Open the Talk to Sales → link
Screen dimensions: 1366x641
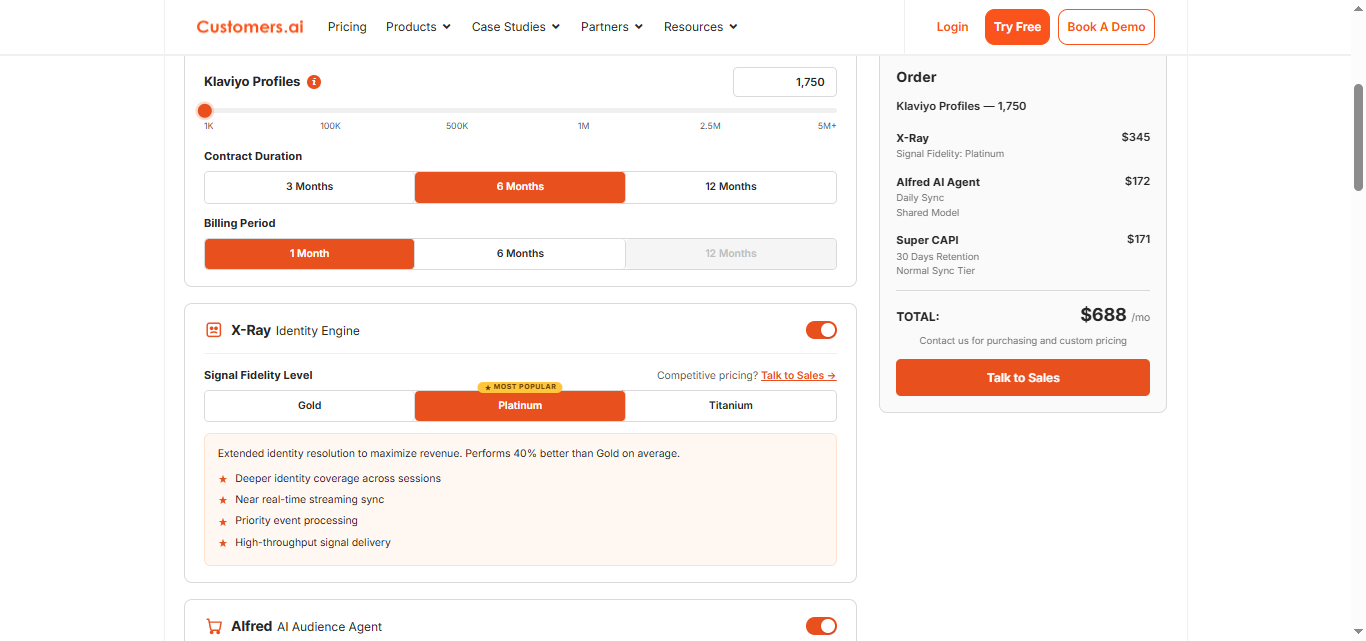click(798, 376)
